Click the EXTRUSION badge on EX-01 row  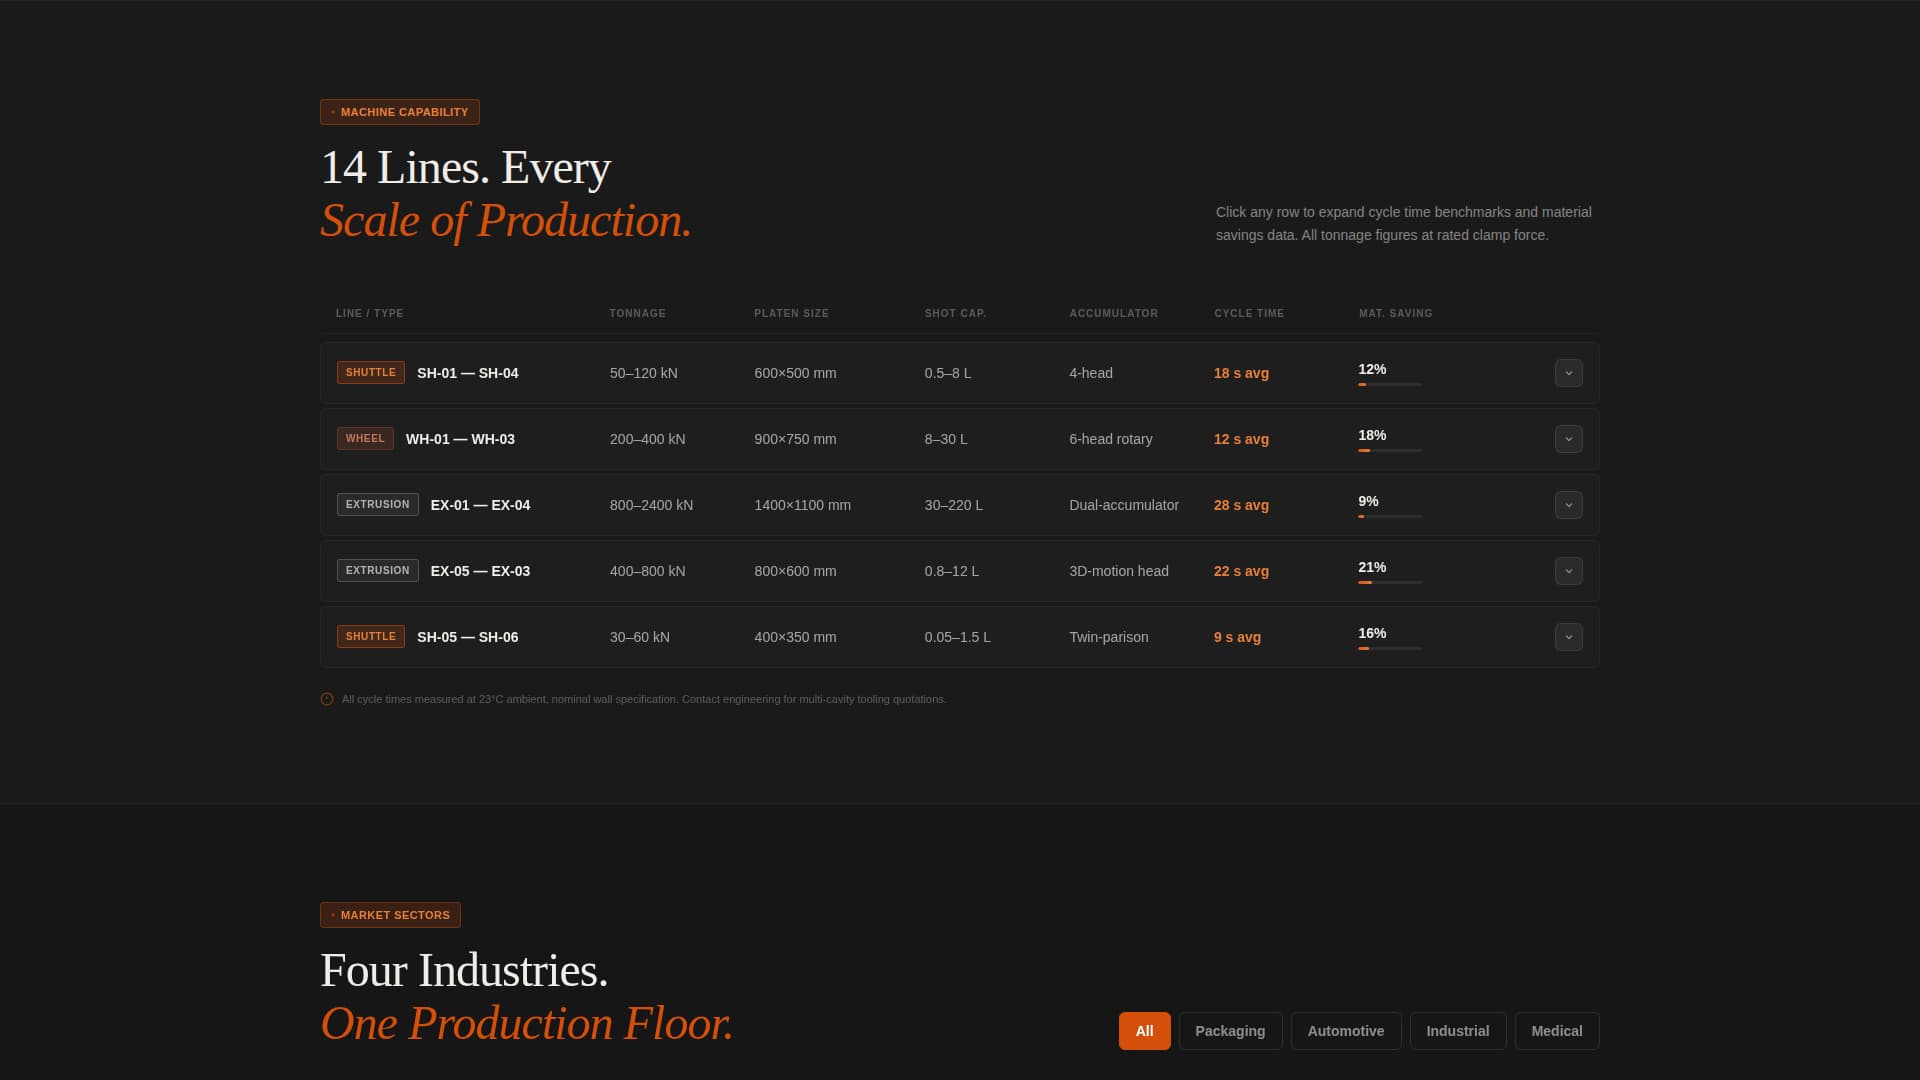[377, 504]
